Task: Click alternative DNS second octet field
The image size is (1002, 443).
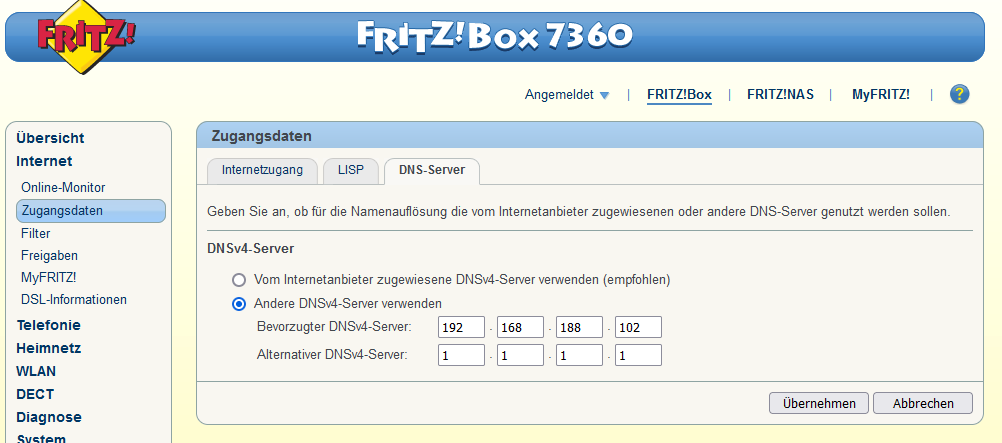Action: [x=520, y=355]
